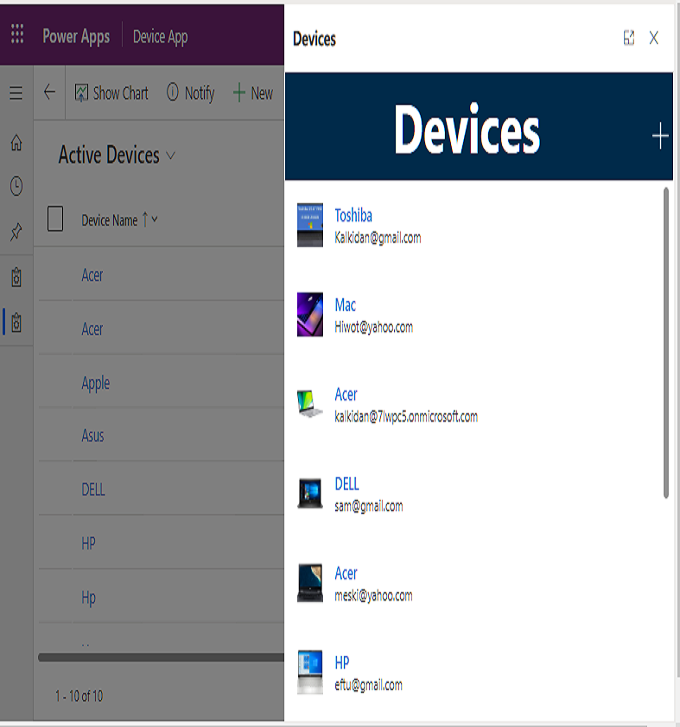Select Mac in the Devices list
This screenshot has height=727, width=680.
(x=345, y=305)
